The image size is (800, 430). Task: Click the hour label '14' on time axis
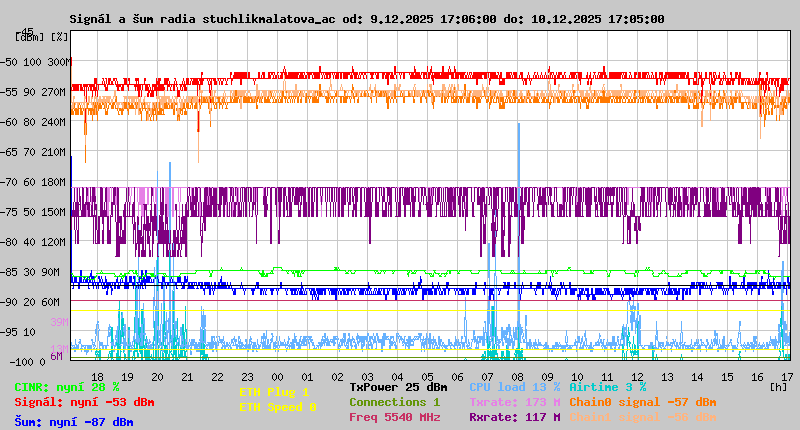pos(697,377)
